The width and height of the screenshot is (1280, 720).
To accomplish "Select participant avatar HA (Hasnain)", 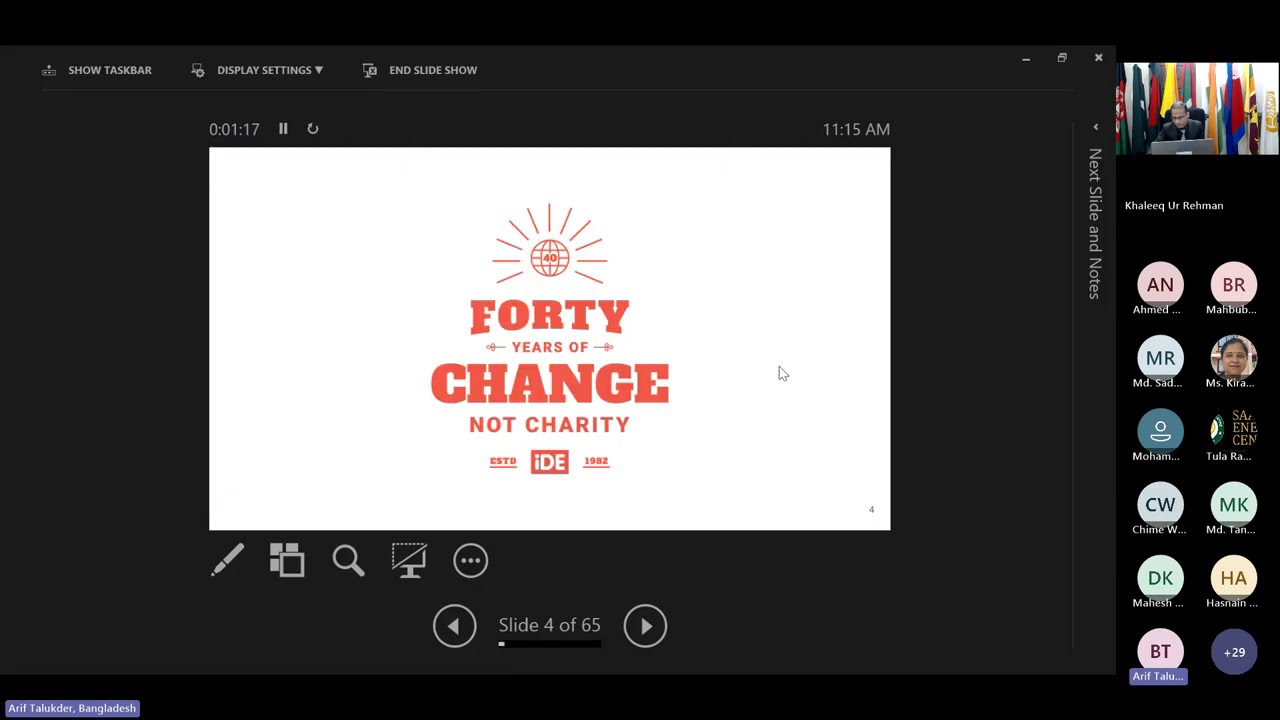I will pyautogui.click(x=1233, y=578).
